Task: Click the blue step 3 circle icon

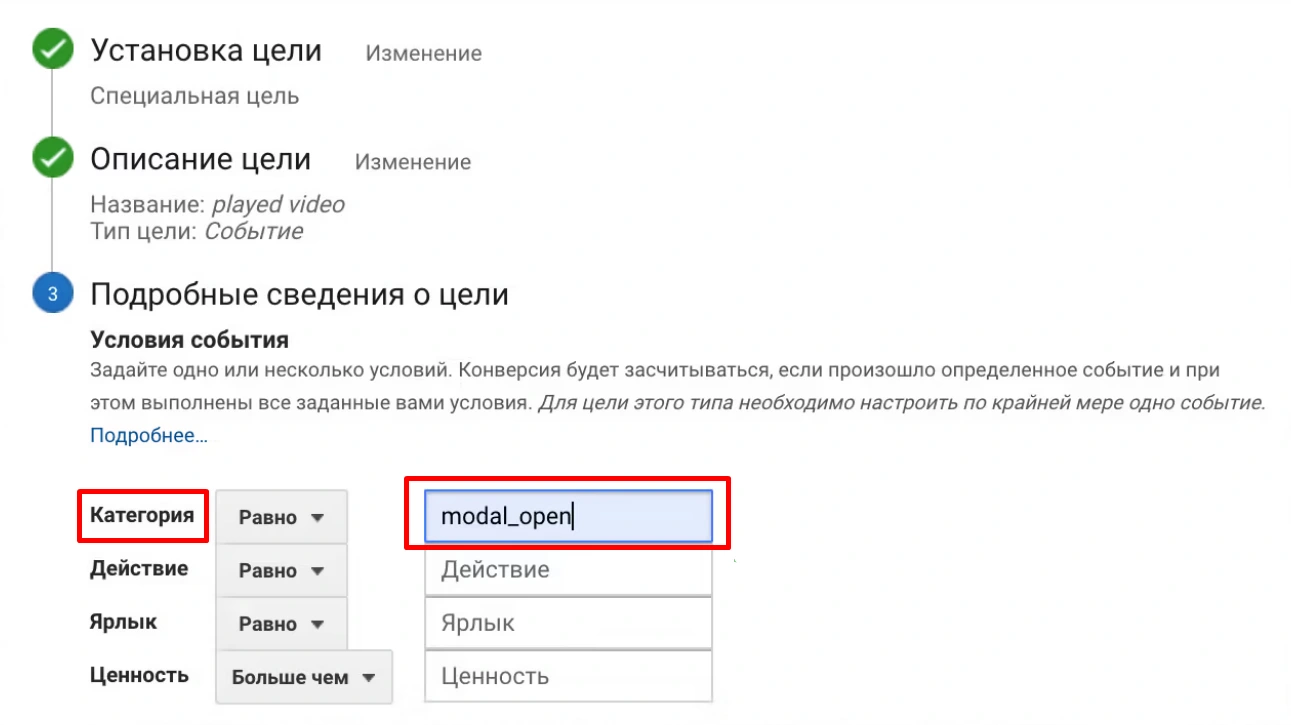Action: [52, 294]
